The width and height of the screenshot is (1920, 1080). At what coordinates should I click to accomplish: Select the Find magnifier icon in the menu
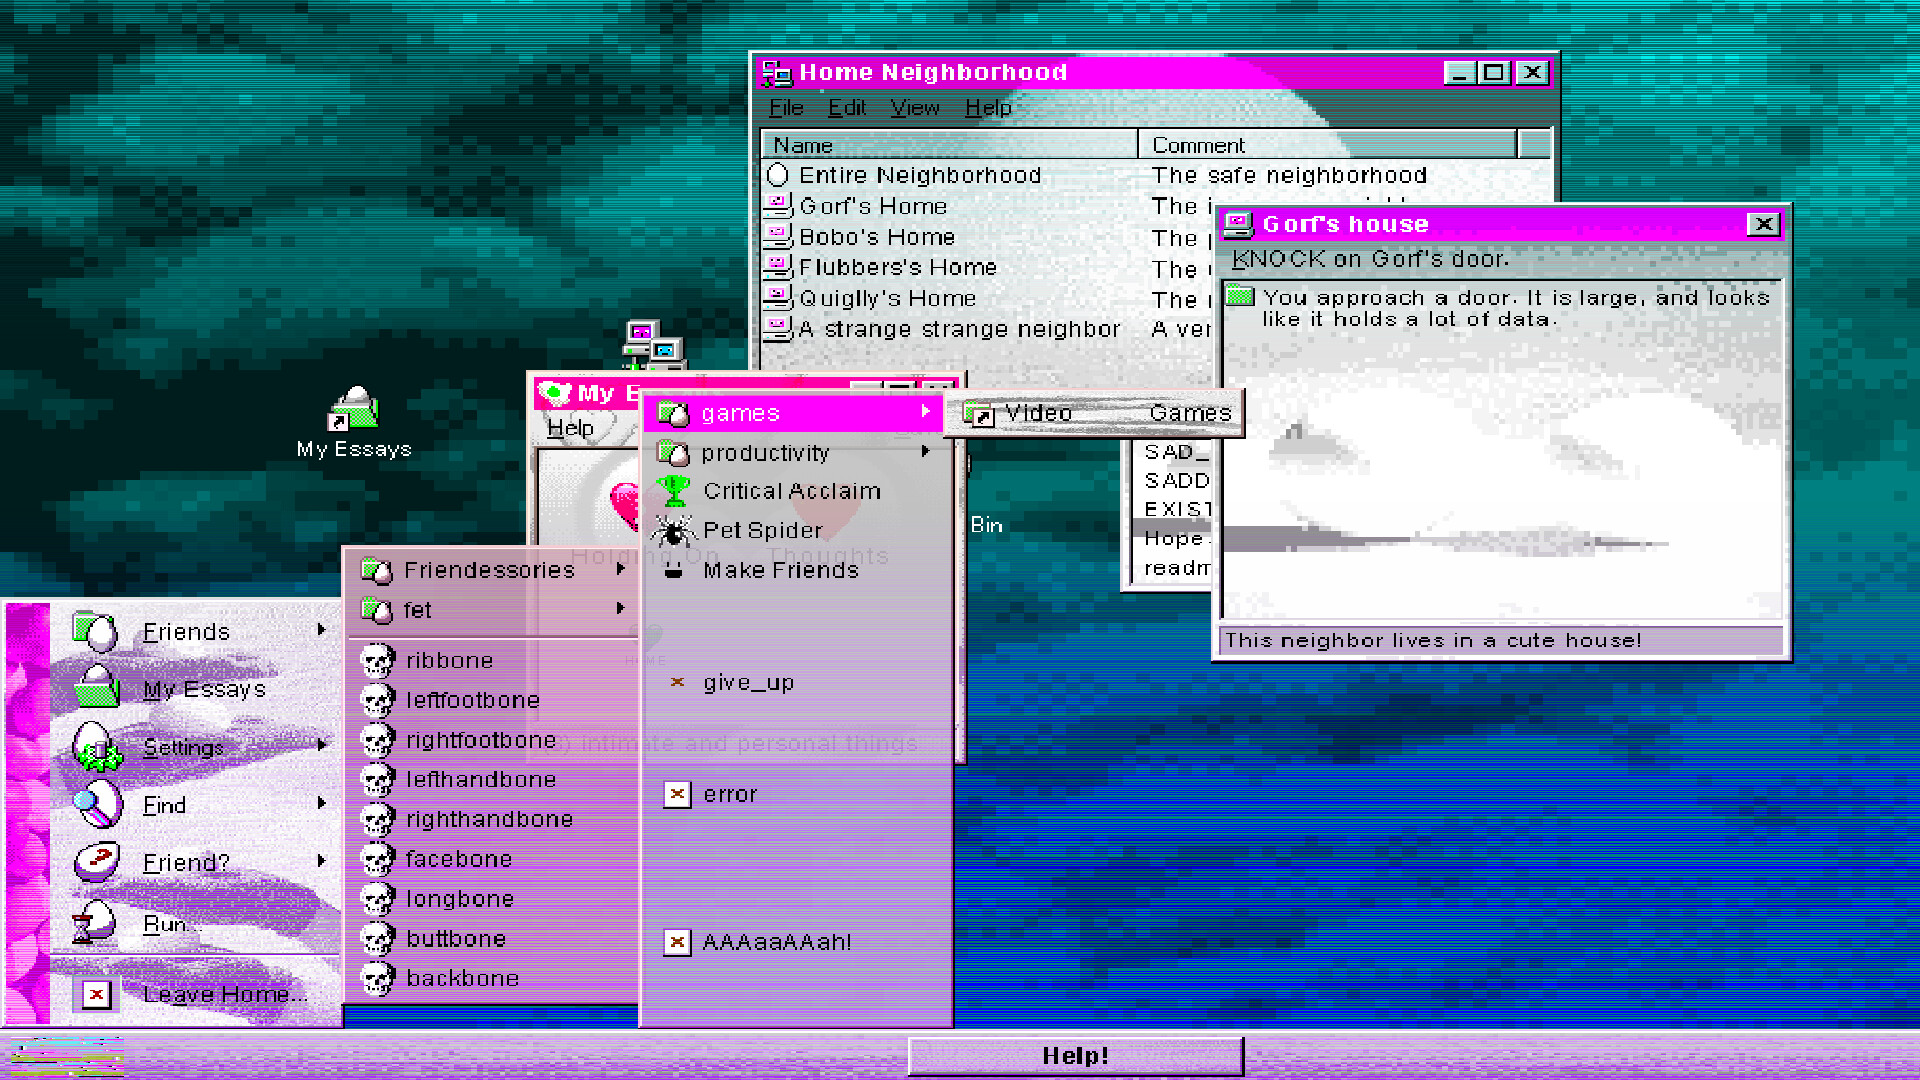point(95,805)
